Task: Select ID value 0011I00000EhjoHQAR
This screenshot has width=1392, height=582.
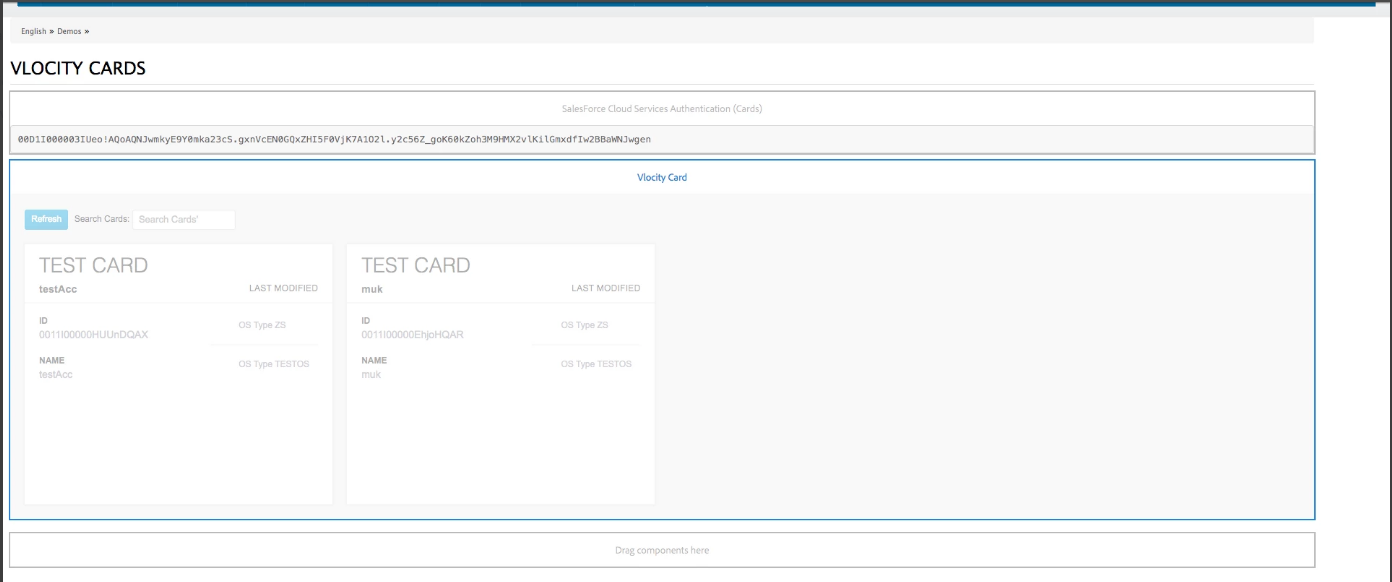Action: (x=412, y=334)
